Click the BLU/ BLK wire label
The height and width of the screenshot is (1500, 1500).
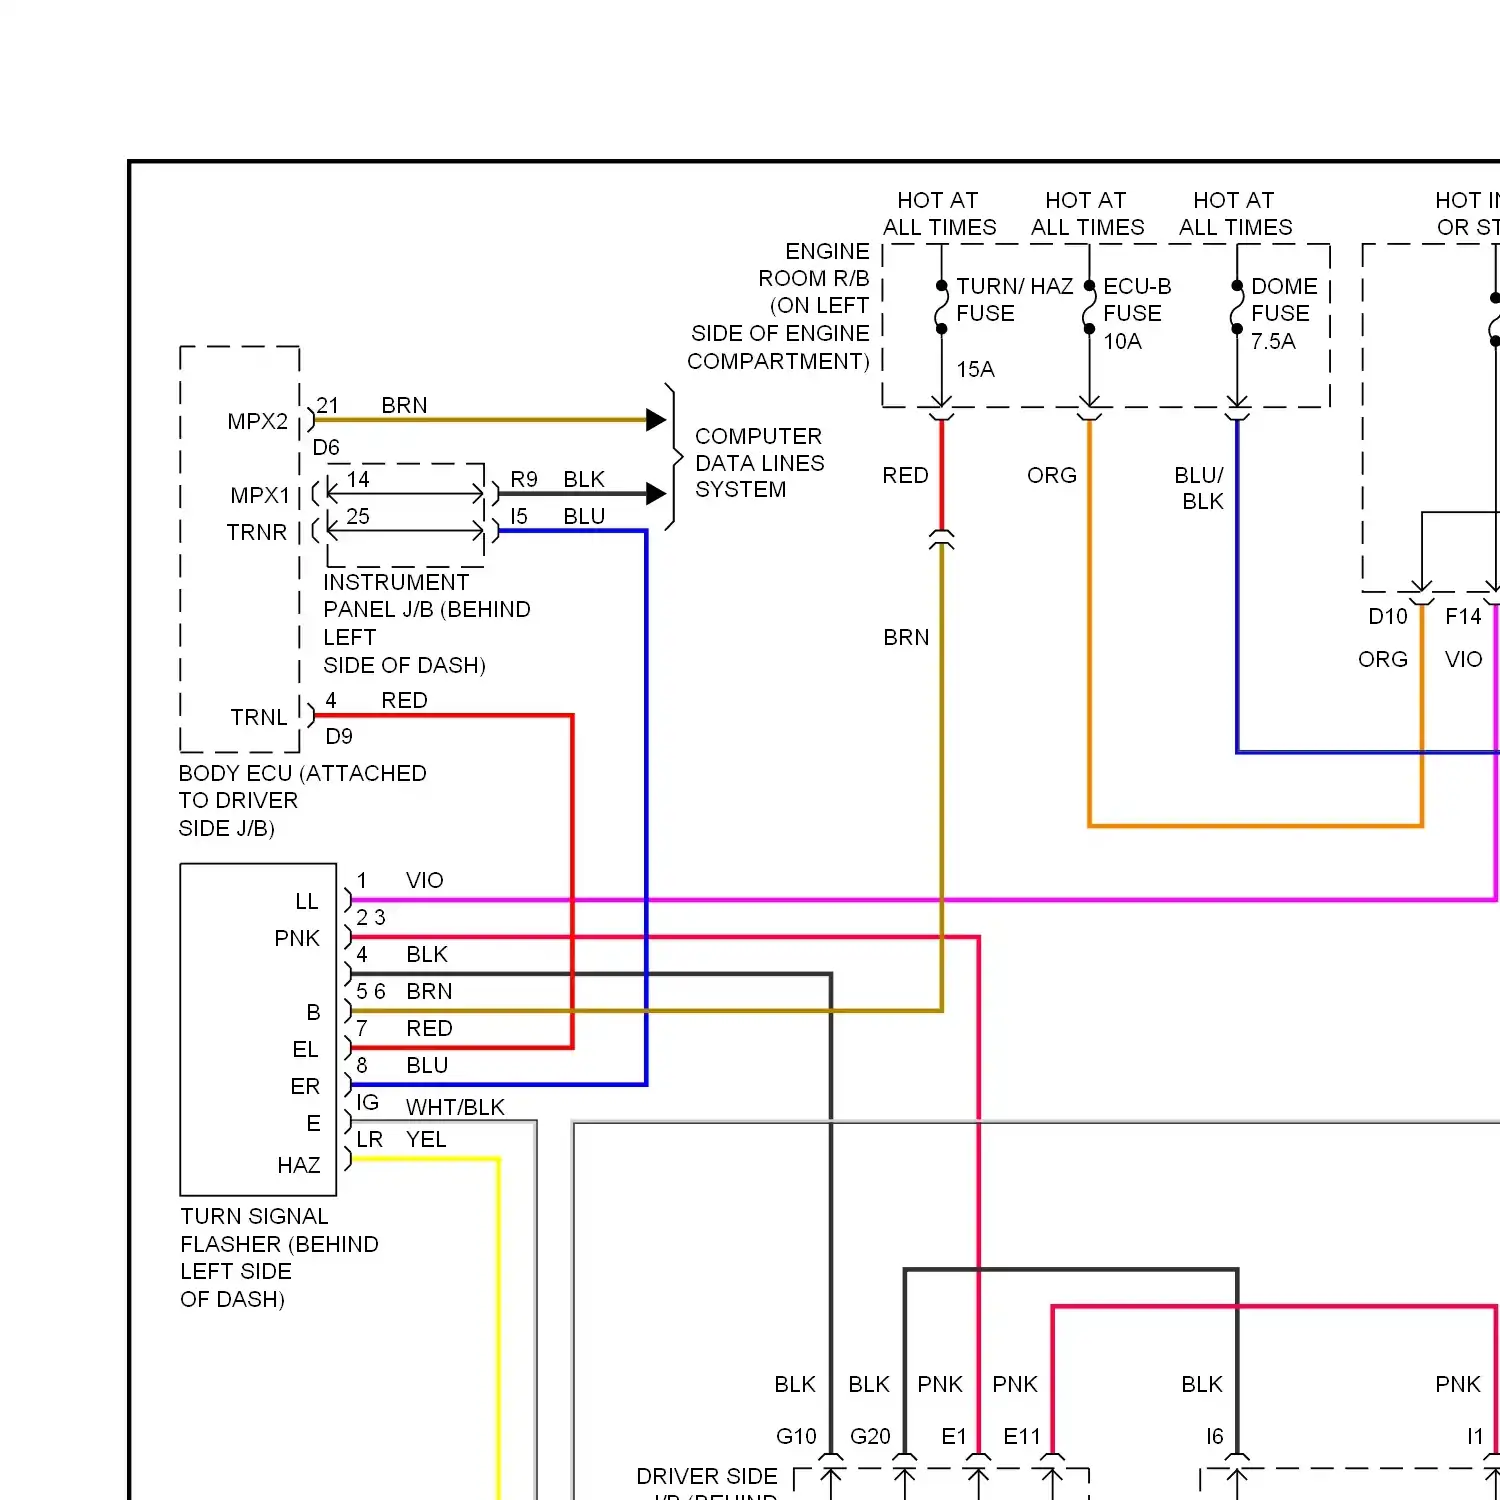tap(1199, 488)
